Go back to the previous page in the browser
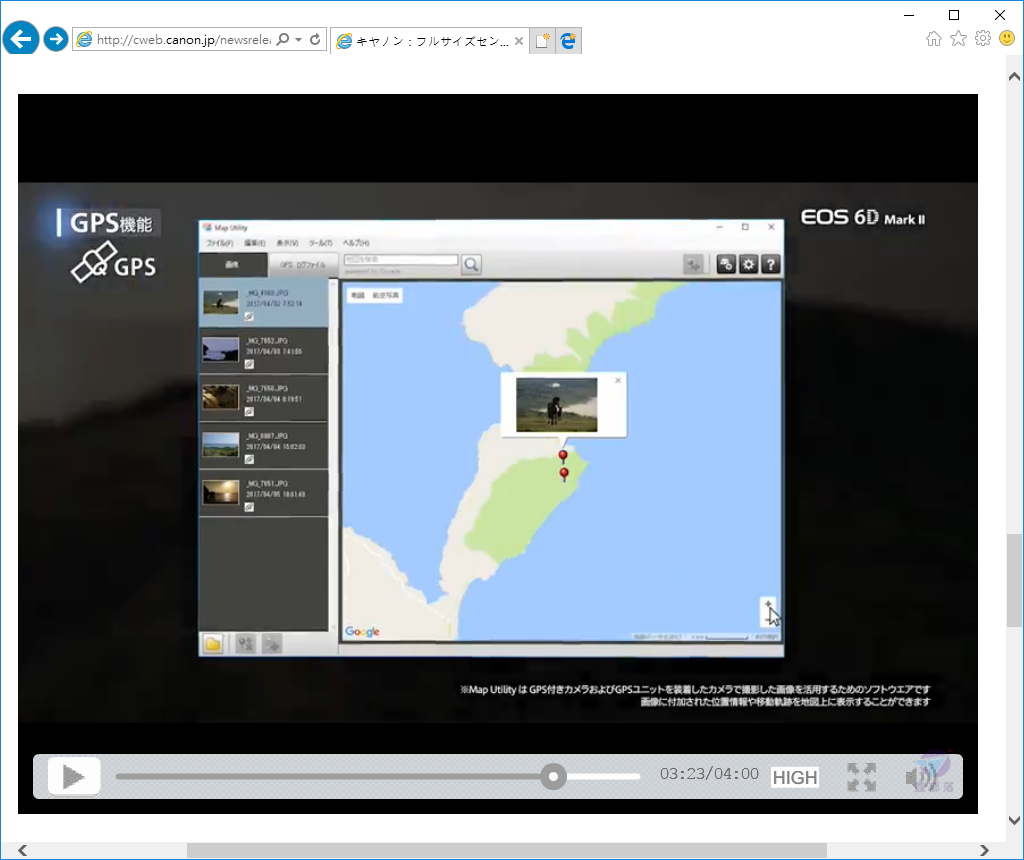 tap(21, 39)
